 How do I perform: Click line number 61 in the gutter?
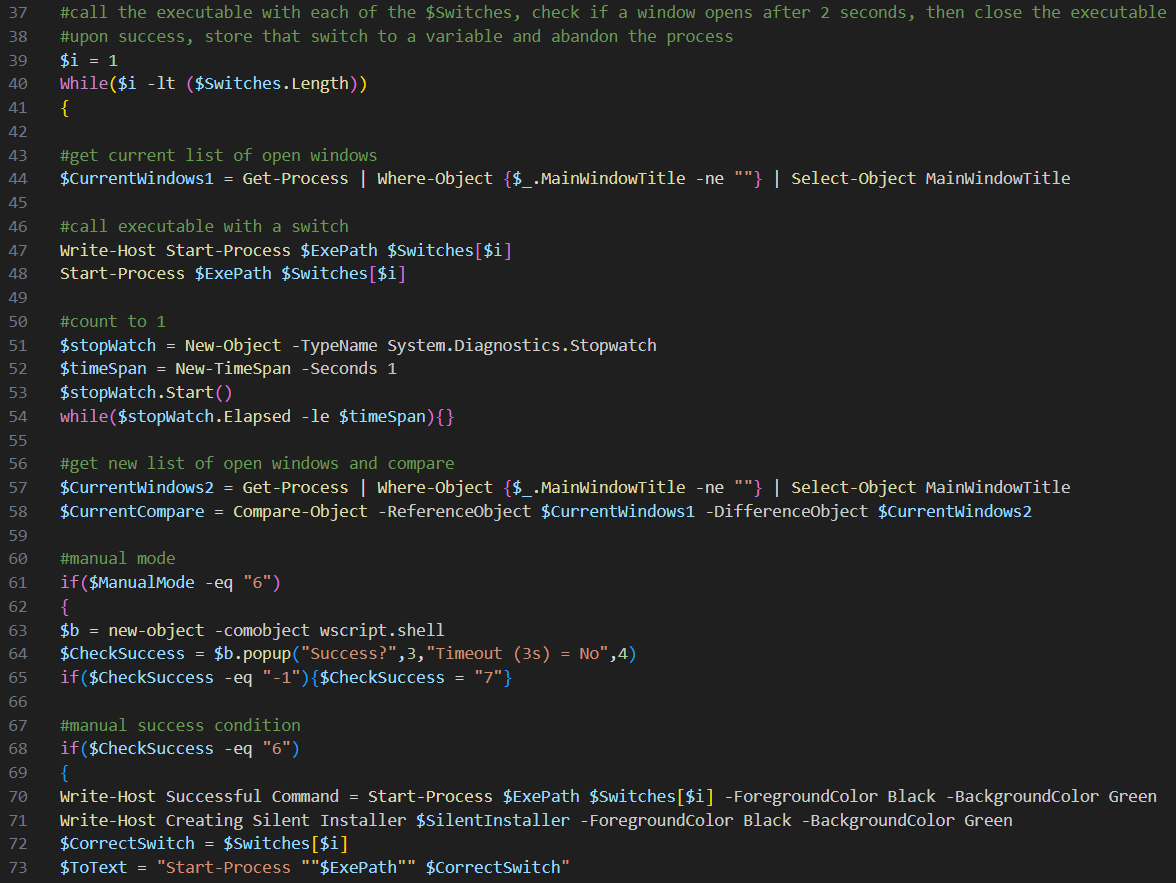18,582
